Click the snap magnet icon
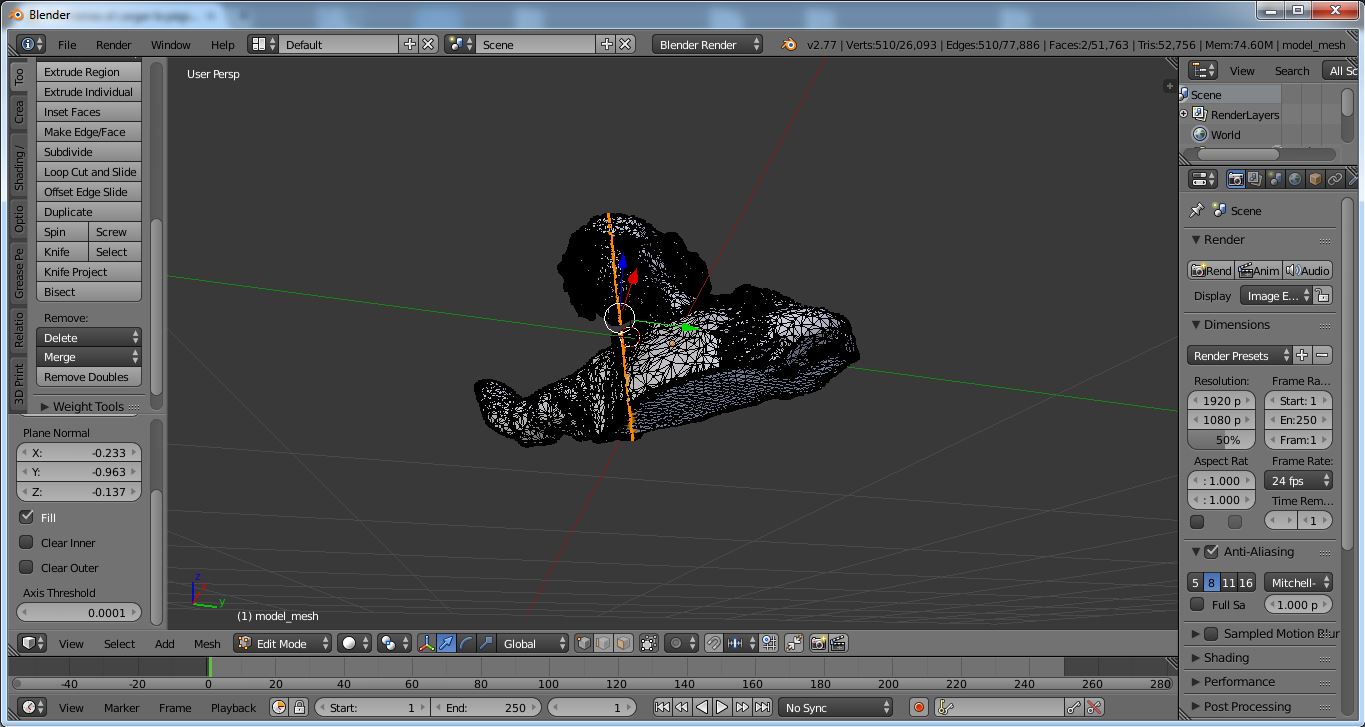Viewport: 1365px width, 727px height. [713, 643]
